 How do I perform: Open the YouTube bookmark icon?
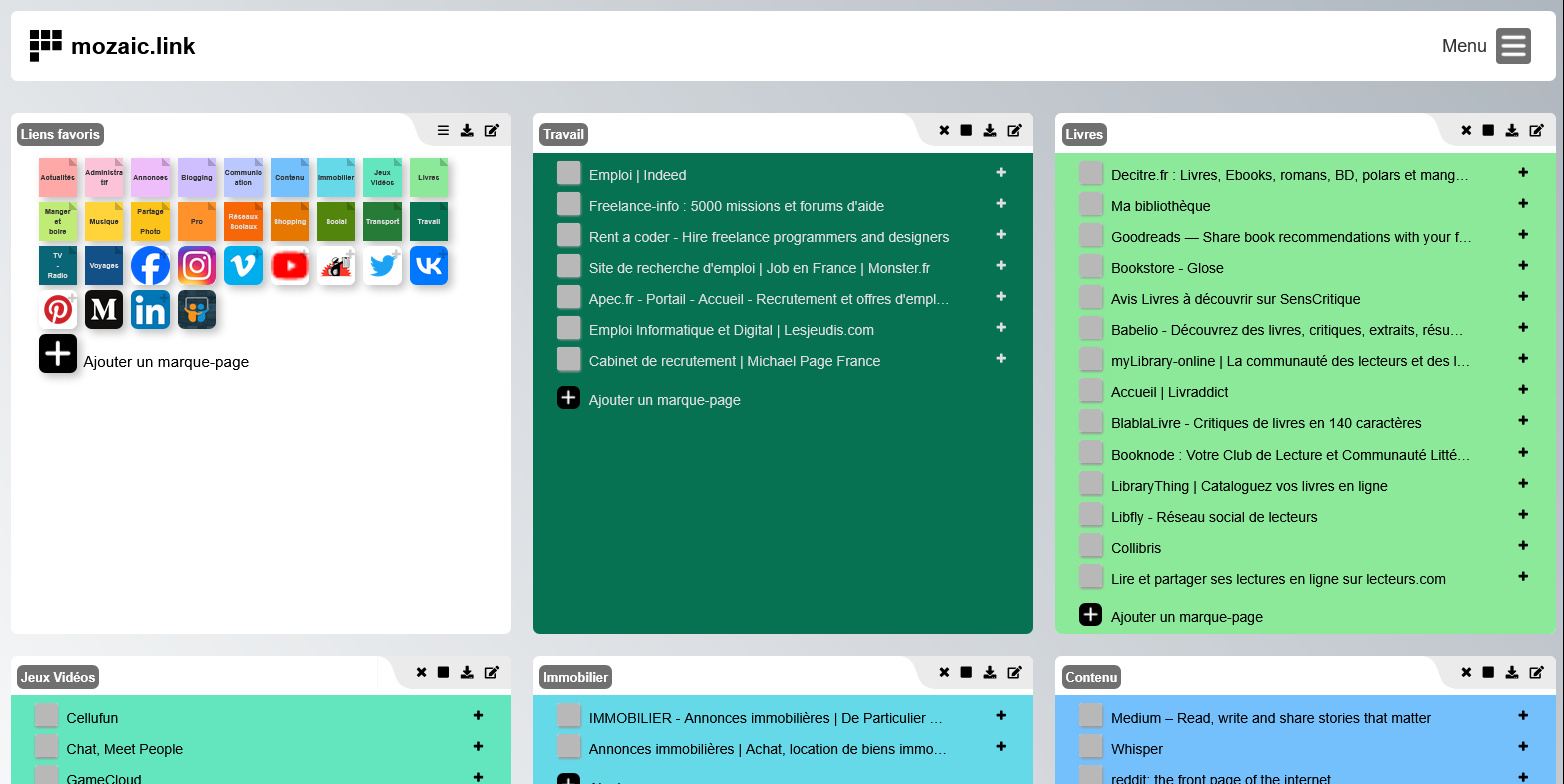tap(290, 266)
